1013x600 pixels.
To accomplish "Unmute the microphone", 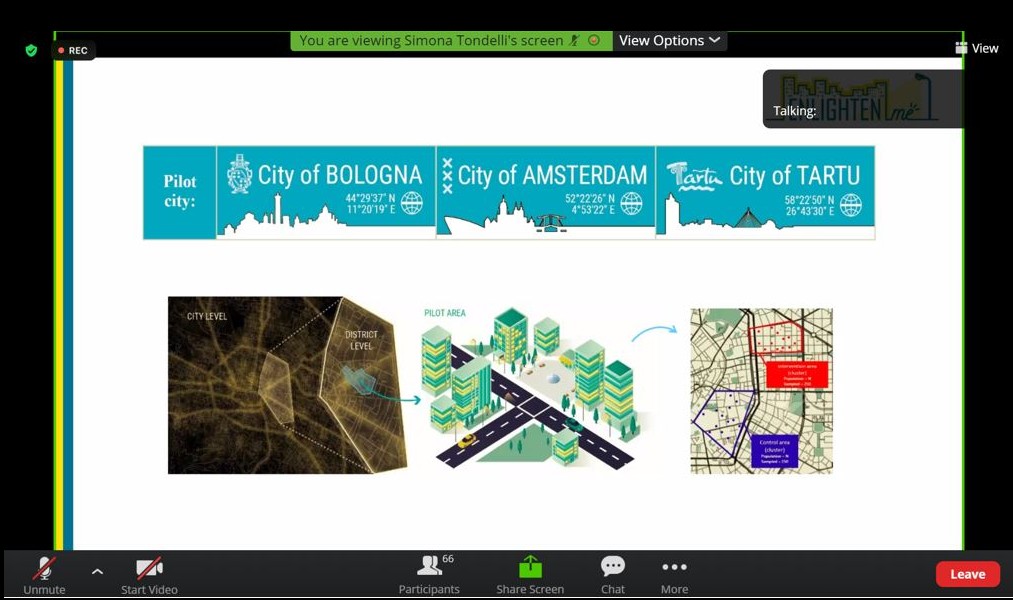I will [44, 574].
